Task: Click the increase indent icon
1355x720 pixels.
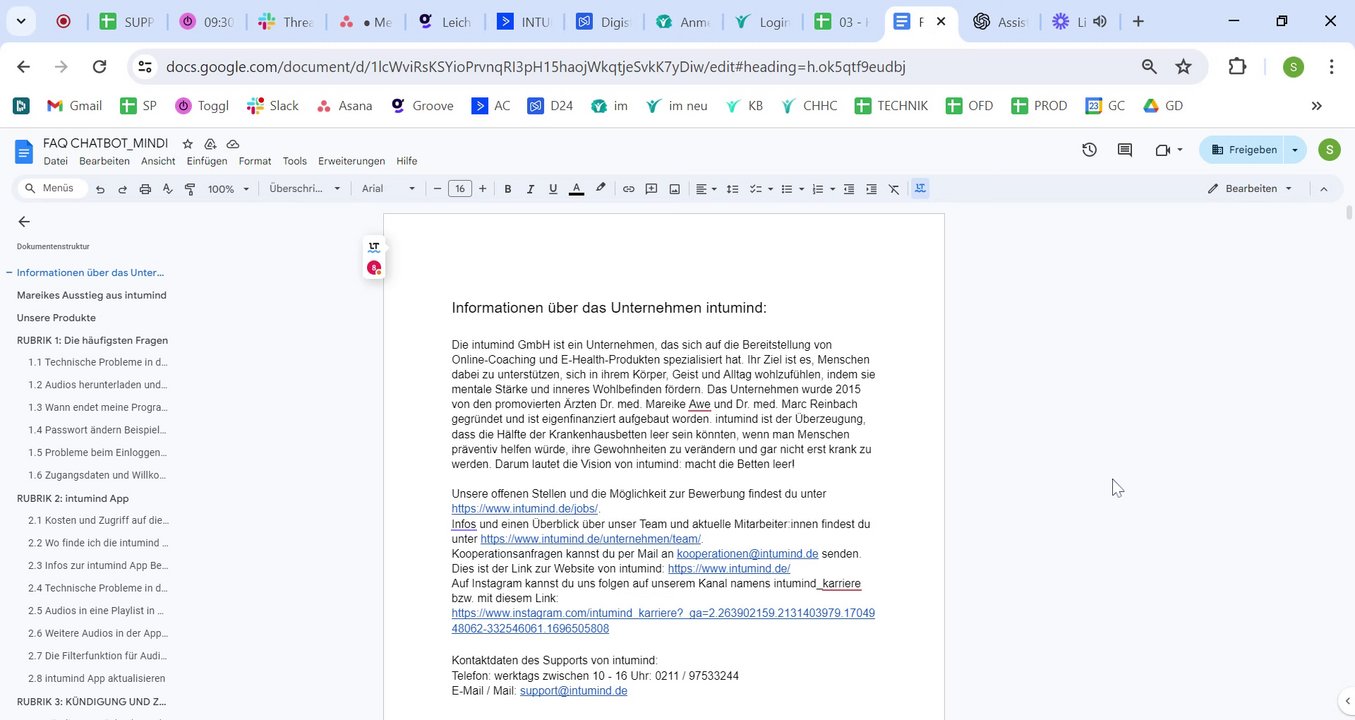Action: point(871,189)
